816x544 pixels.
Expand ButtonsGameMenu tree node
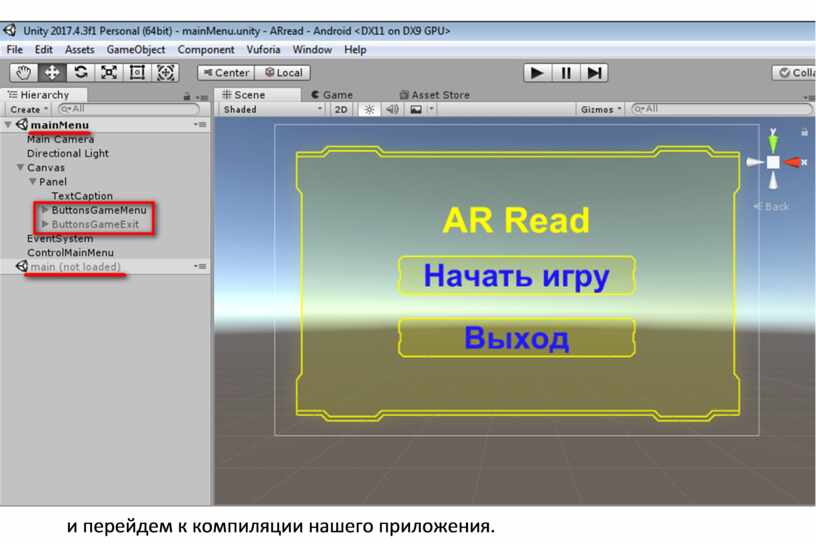click(45, 210)
